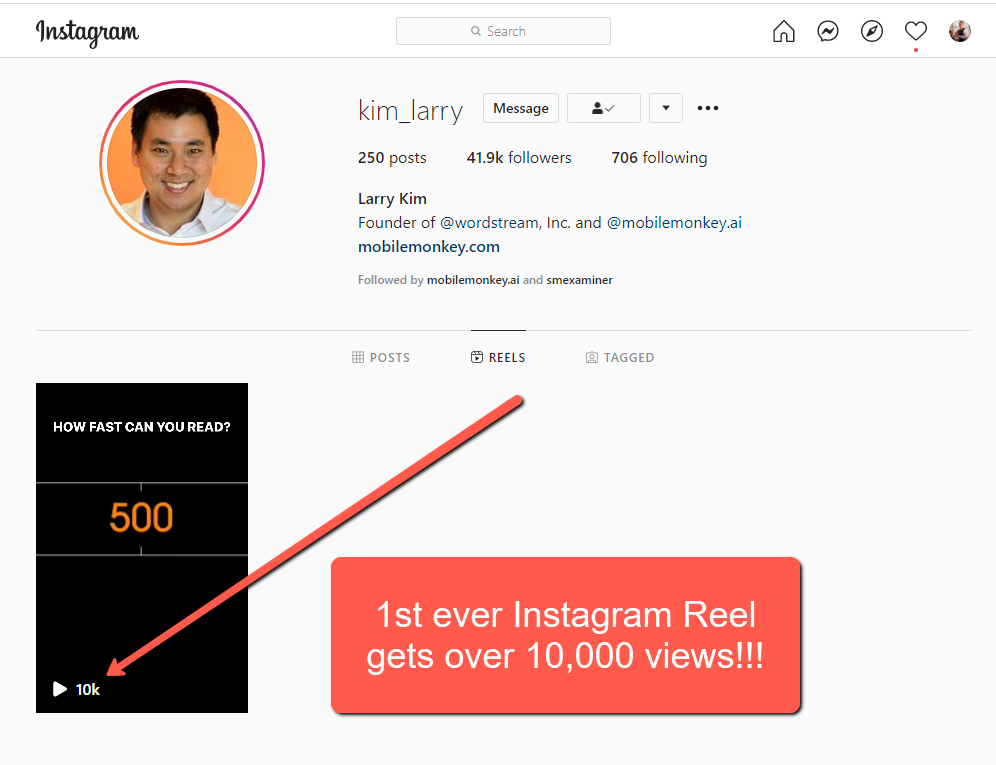Image resolution: width=996 pixels, height=765 pixels.
Task: Expand the suggested accounts dropdown arrow
Action: 666,108
